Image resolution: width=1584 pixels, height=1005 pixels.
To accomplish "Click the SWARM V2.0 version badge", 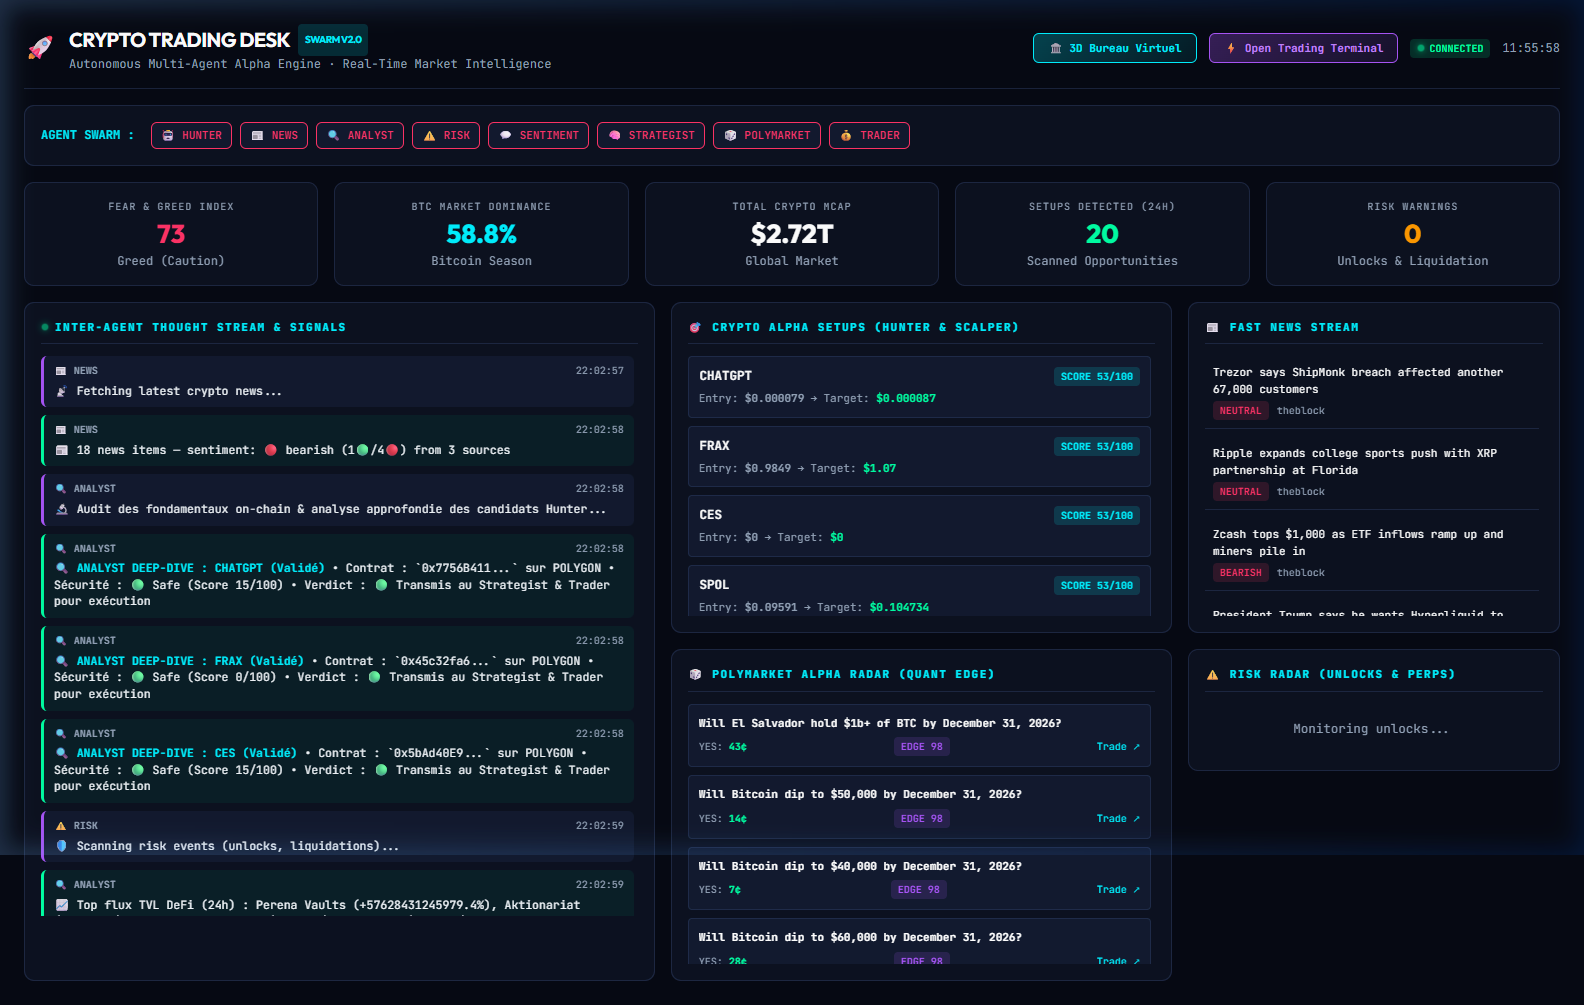I will click(333, 40).
